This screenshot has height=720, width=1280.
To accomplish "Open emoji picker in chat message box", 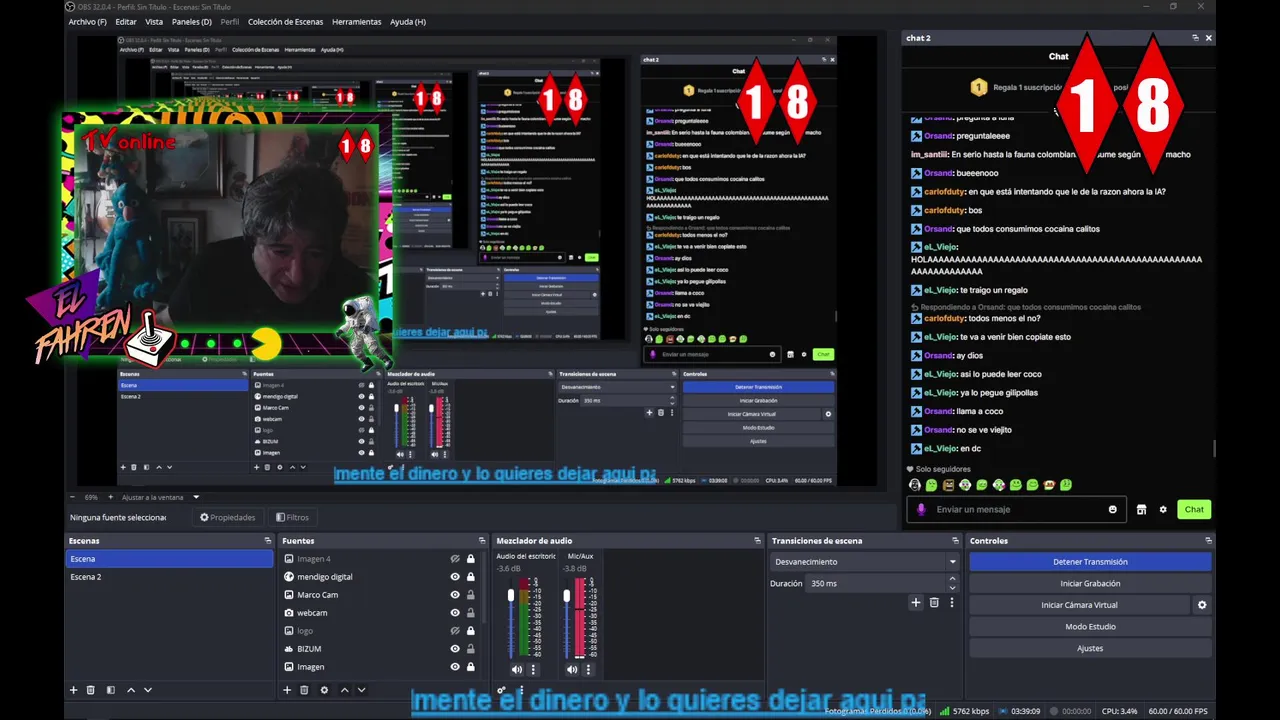I will 1113,510.
